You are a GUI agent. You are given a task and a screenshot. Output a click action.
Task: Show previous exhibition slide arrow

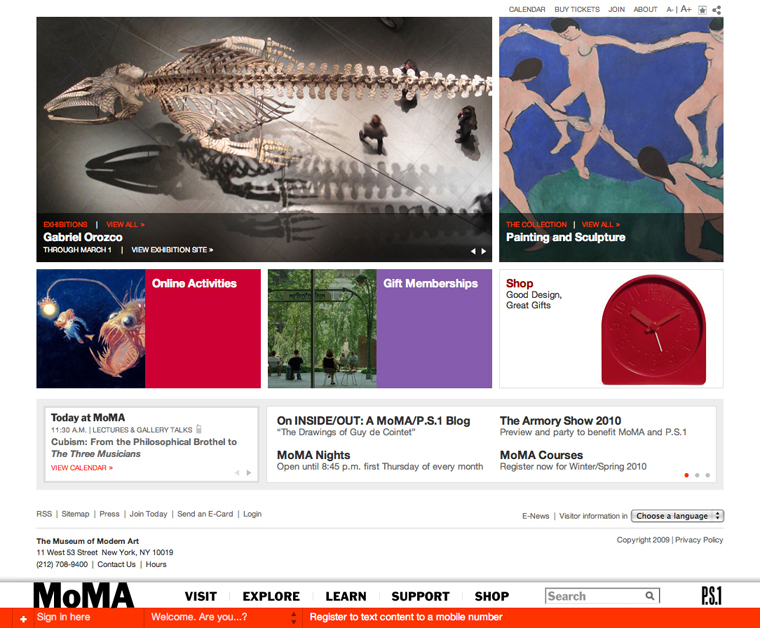point(474,251)
